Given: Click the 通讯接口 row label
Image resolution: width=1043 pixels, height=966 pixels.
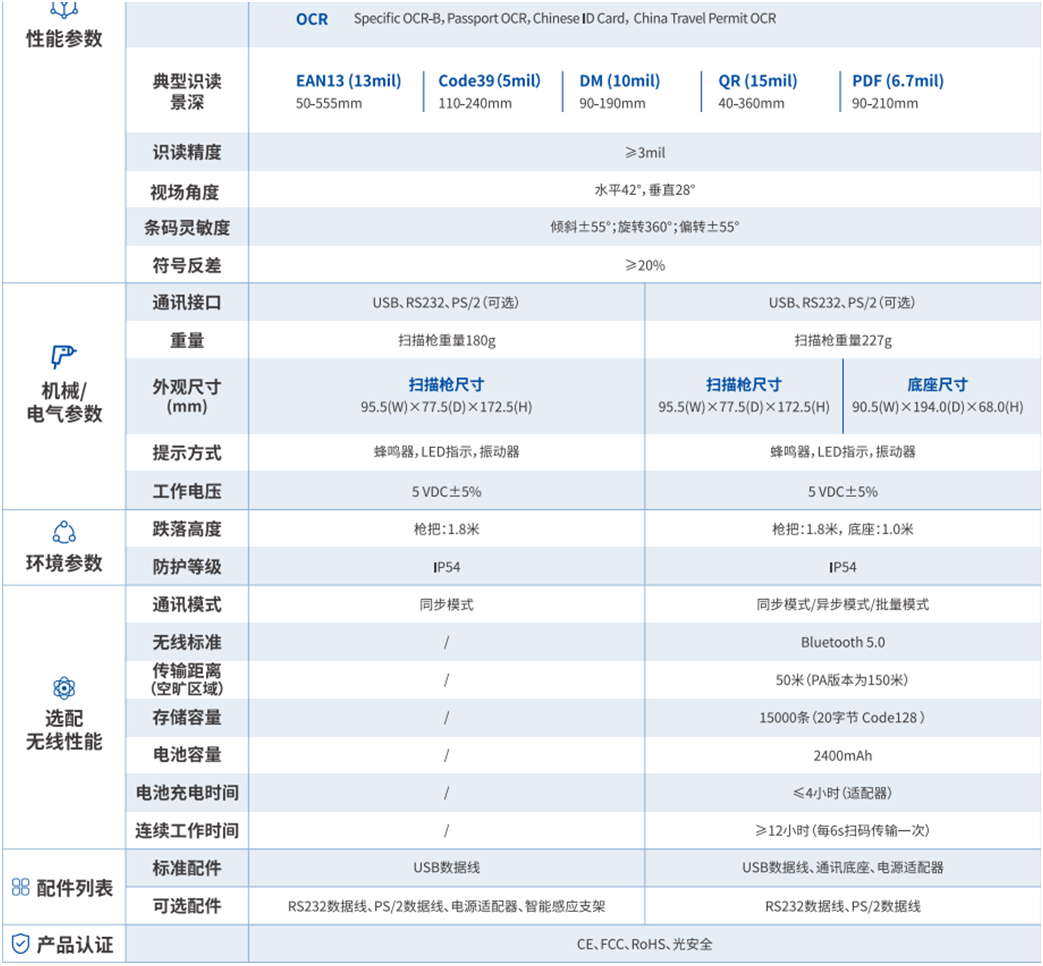Looking at the screenshot, I should [186, 303].
